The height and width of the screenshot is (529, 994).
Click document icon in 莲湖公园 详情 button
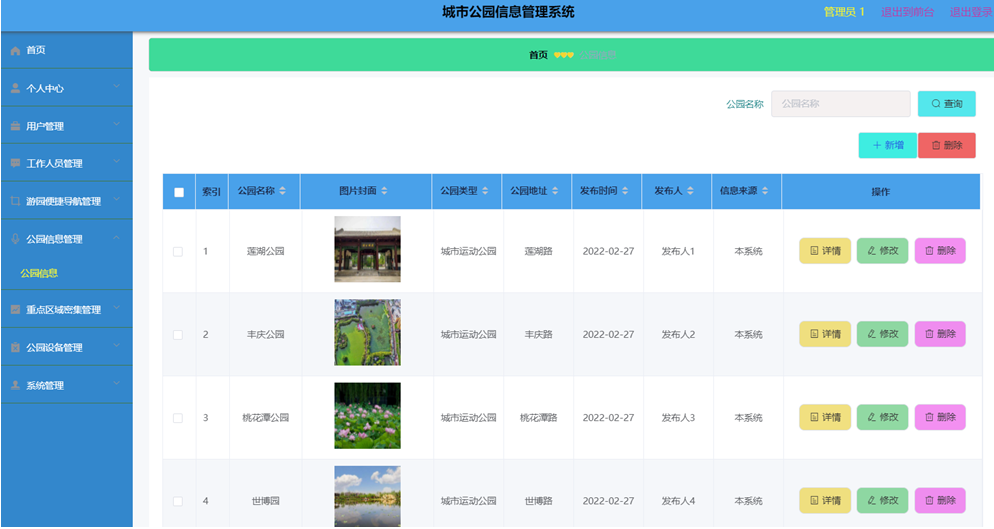point(814,251)
